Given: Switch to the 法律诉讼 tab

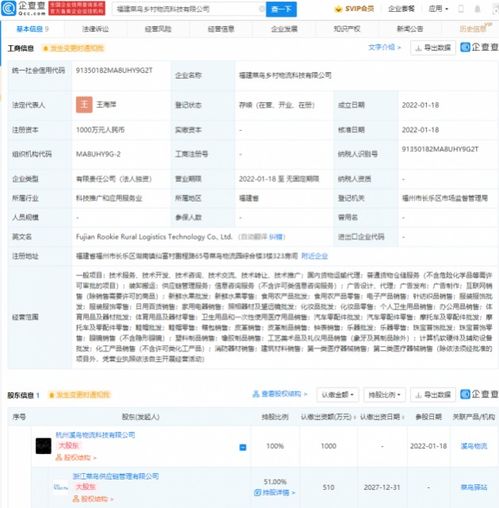Looking at the screenshot, I should click(x=95, y=29).
